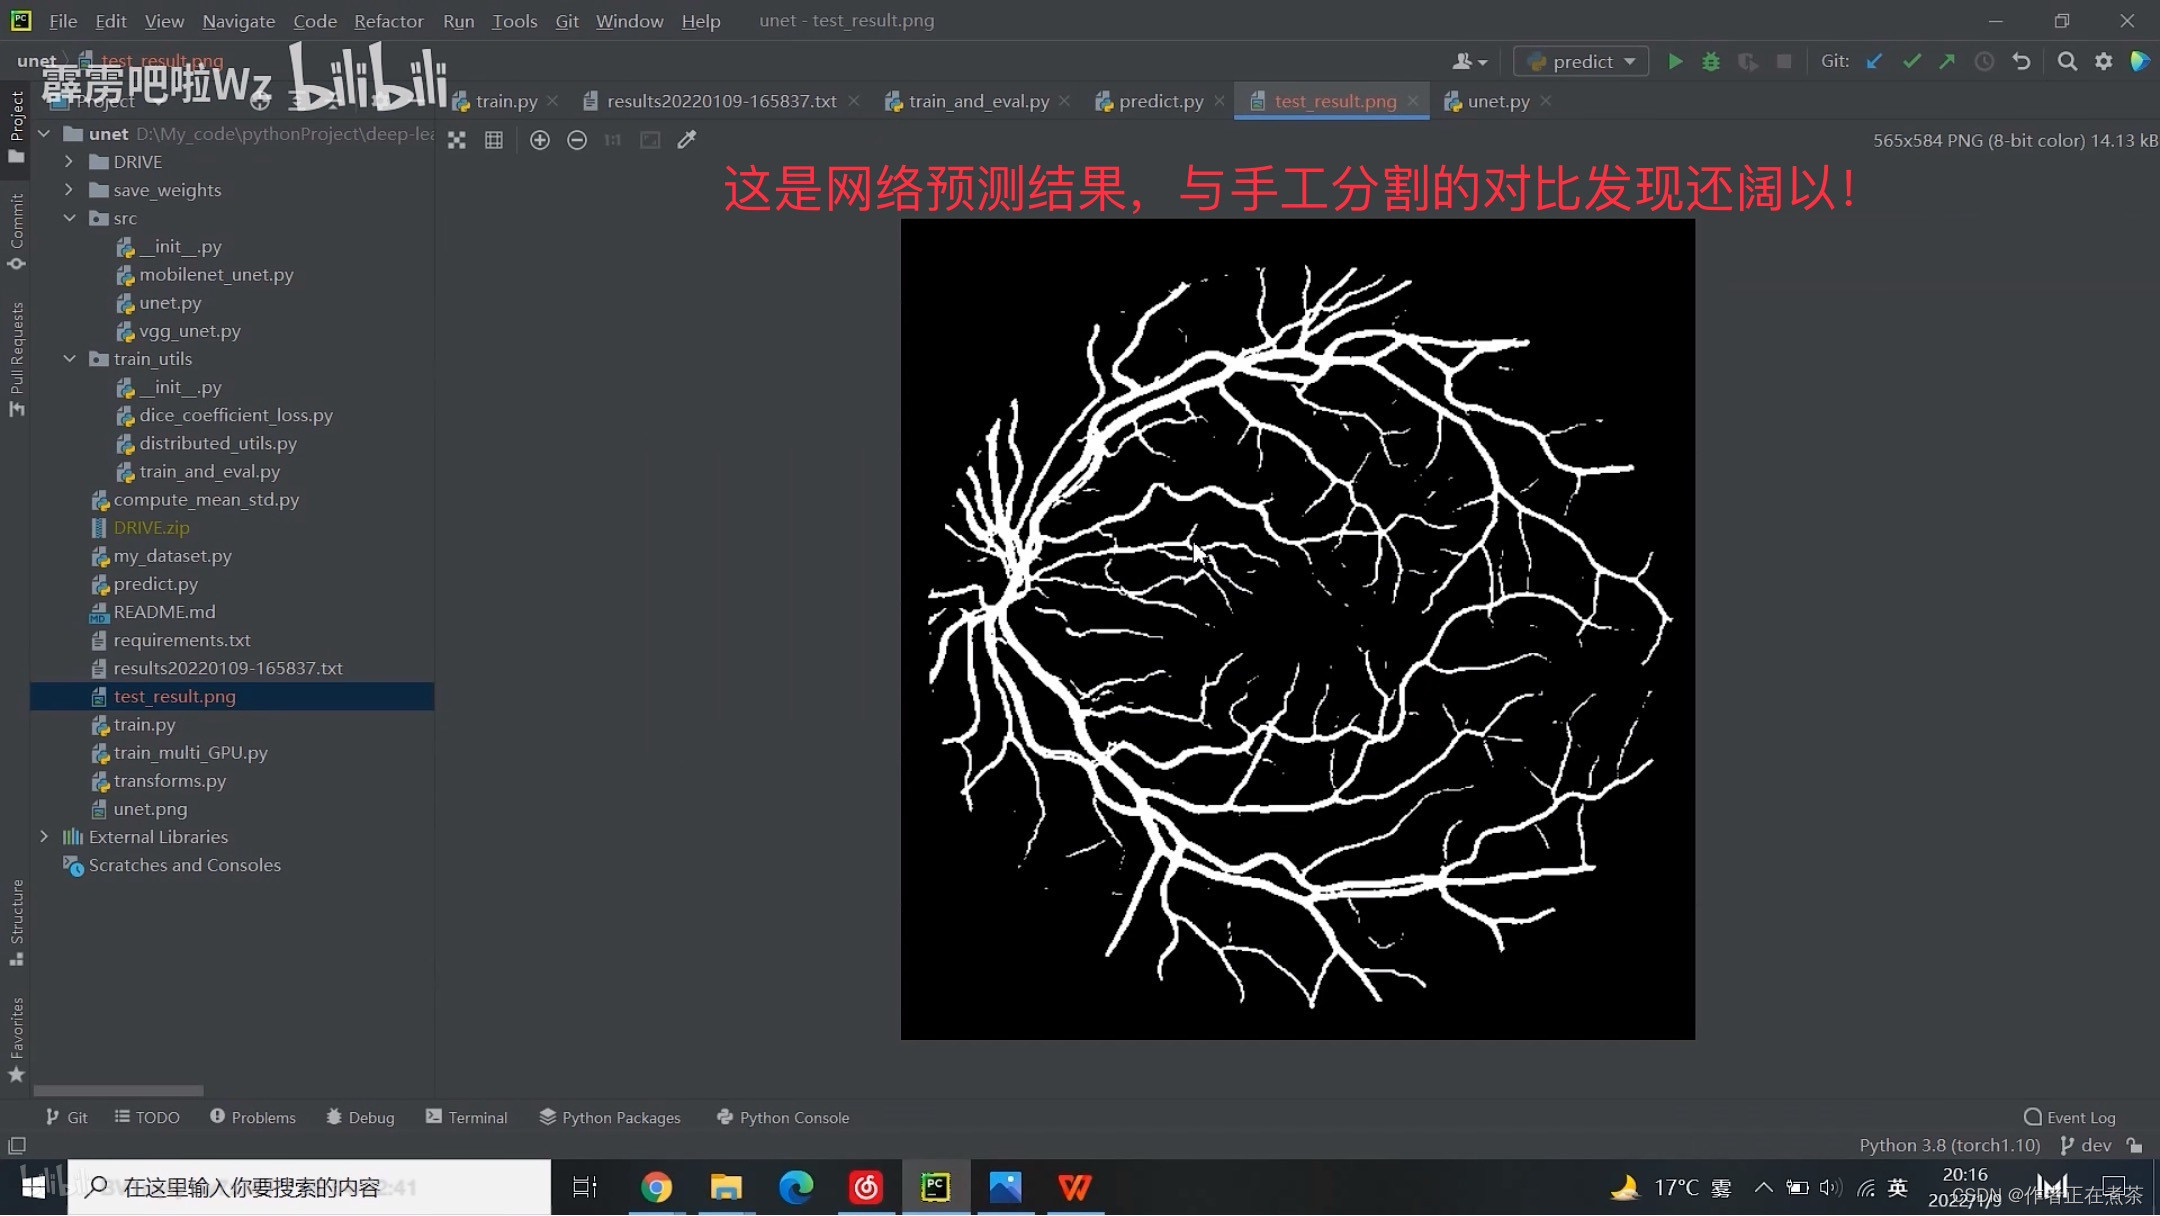This screenshot has height=1216, width=2160.
Task: Click the Run (green play) button
Action: click(x=1675, y=62)
